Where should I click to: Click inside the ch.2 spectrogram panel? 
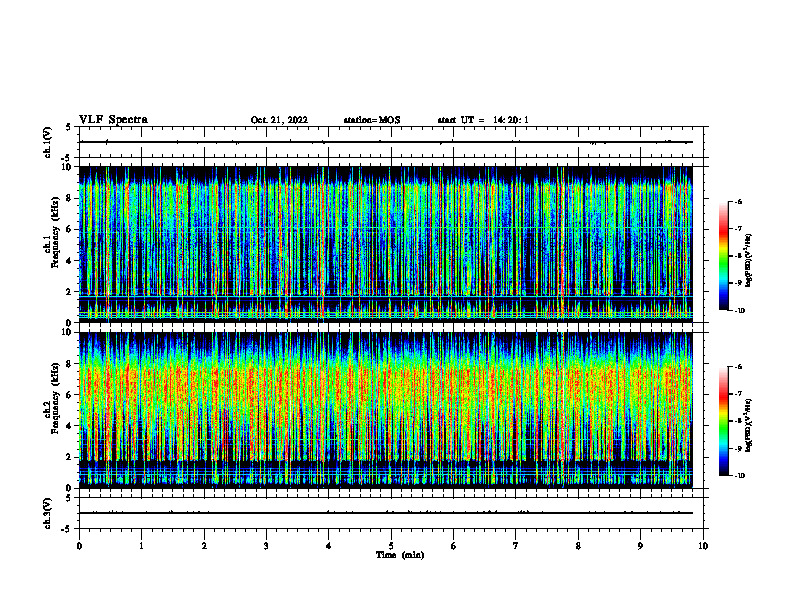386,410
